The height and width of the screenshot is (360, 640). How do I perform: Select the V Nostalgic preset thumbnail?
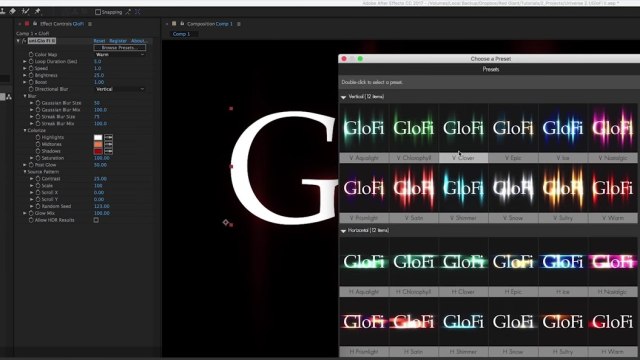pos(613,128)
